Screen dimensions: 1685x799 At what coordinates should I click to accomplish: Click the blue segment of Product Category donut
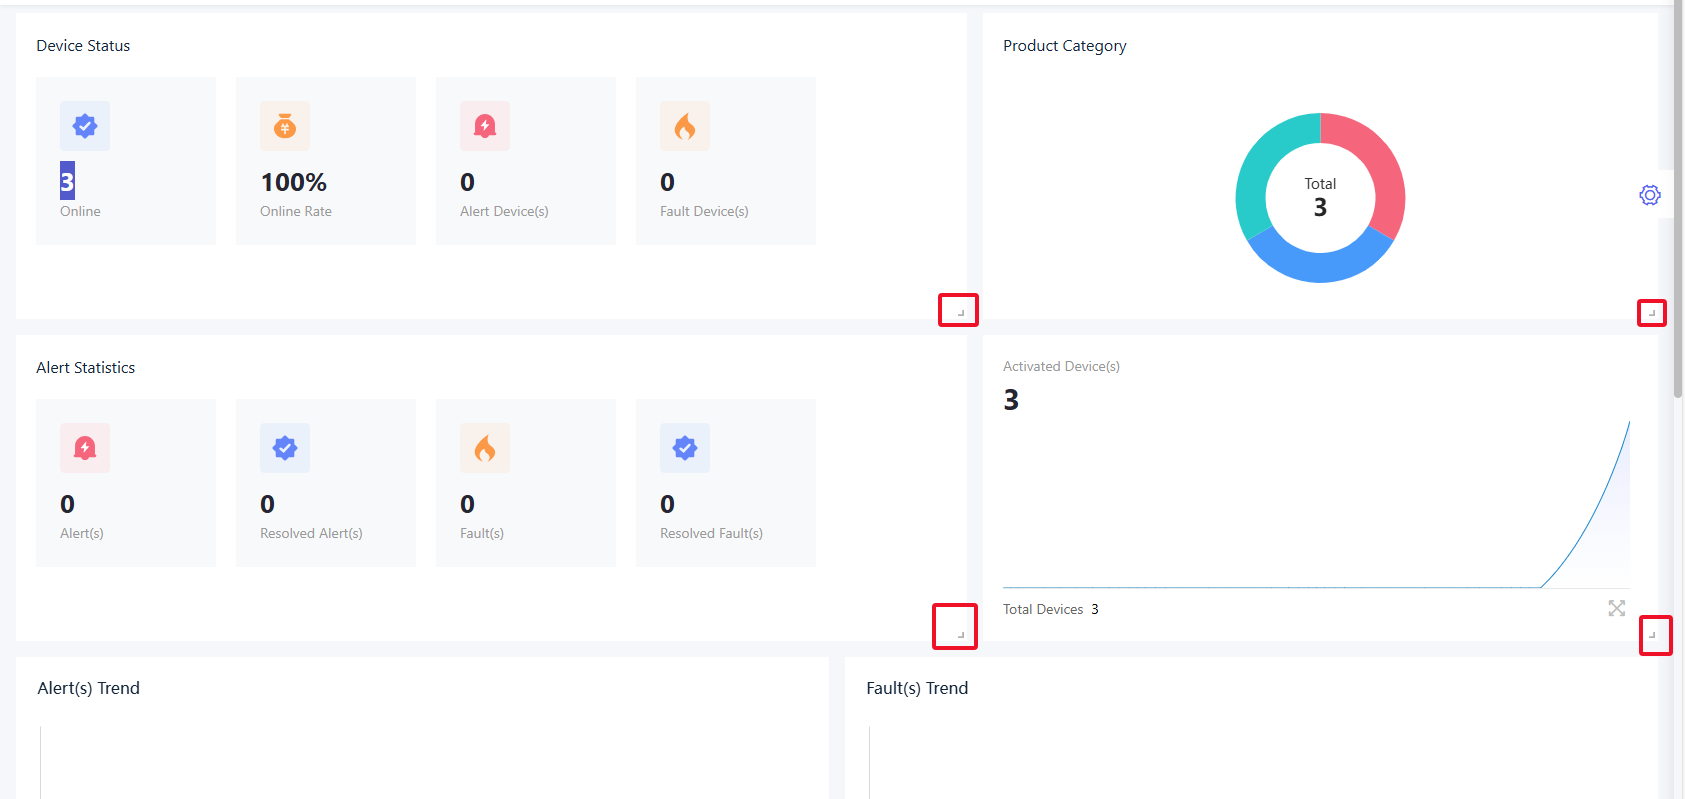pyautogui.click(x=1320, y=264)
